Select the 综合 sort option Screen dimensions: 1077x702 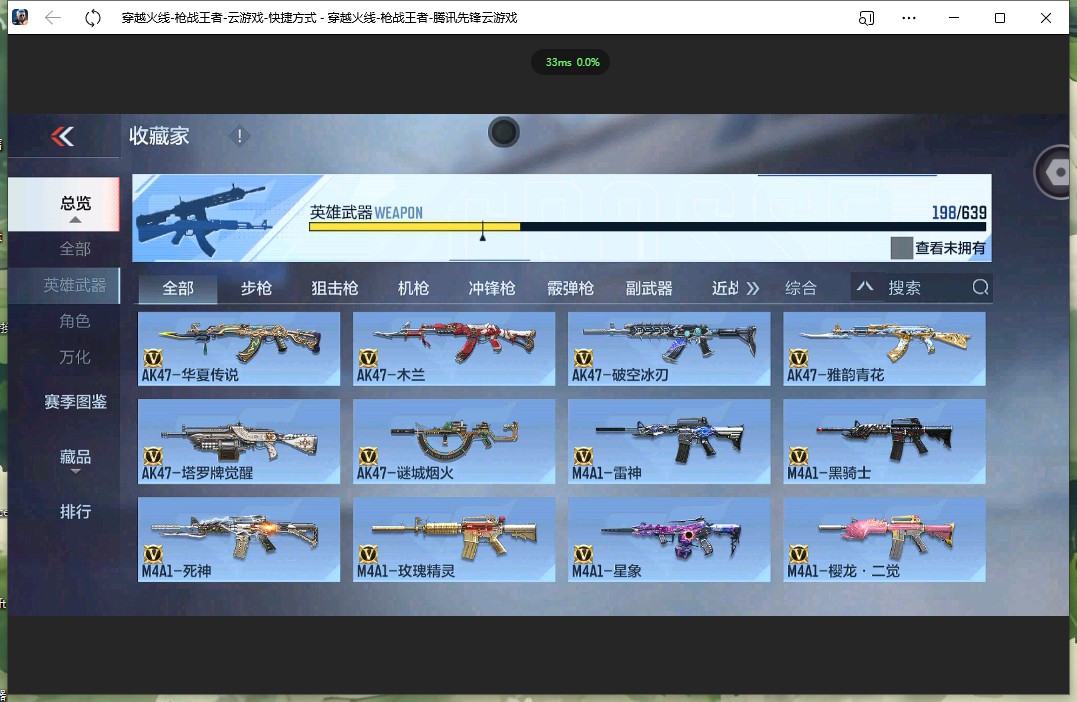click(801, 288)
